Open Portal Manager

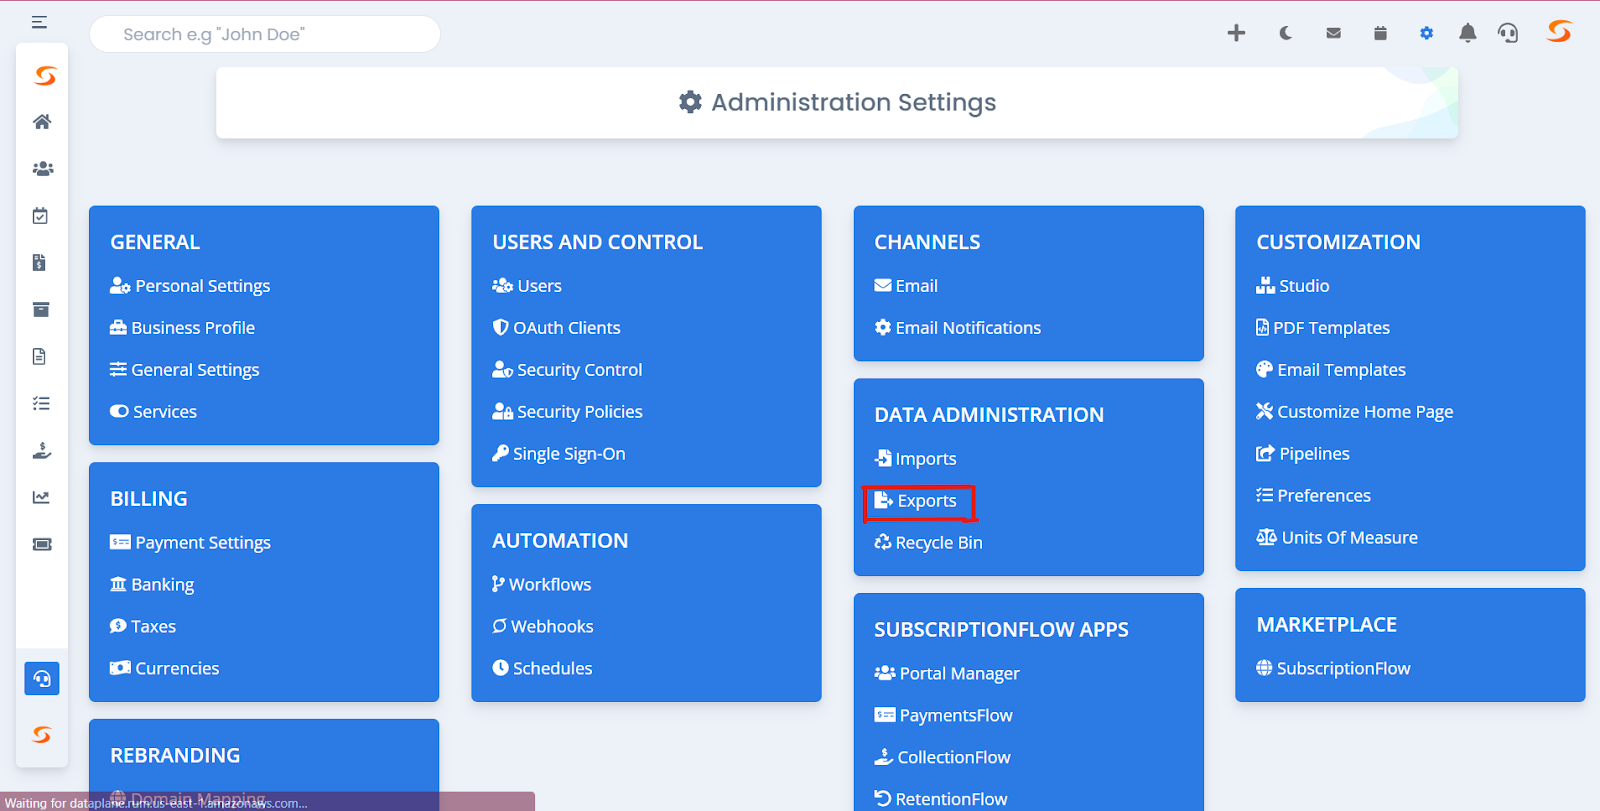point(947,674)
